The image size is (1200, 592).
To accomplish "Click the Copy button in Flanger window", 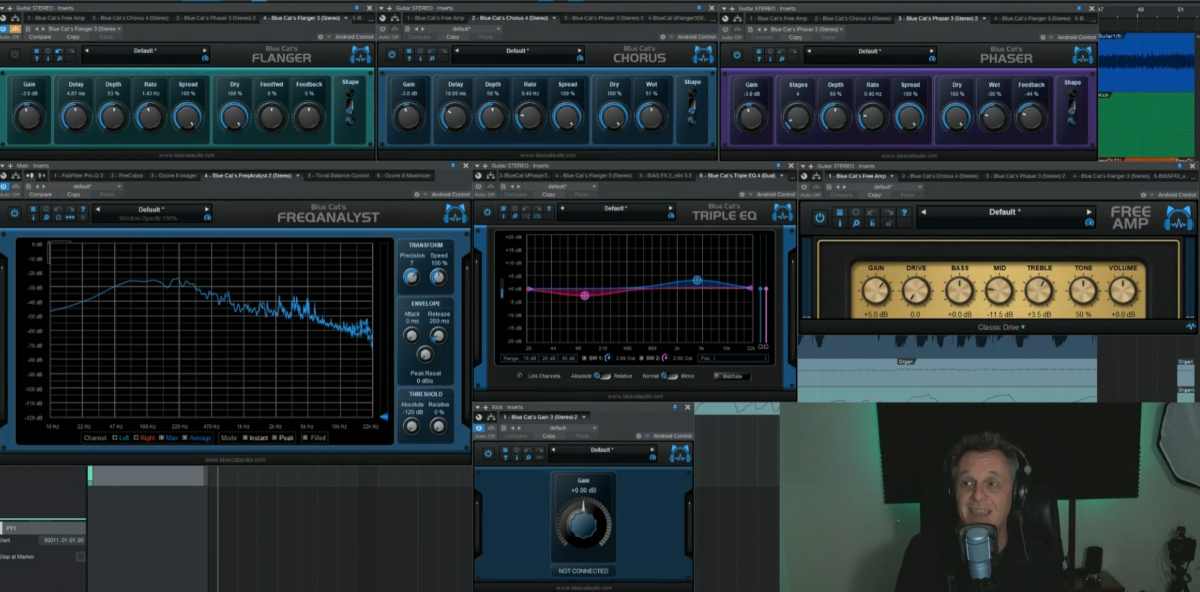I will [72, 36].
